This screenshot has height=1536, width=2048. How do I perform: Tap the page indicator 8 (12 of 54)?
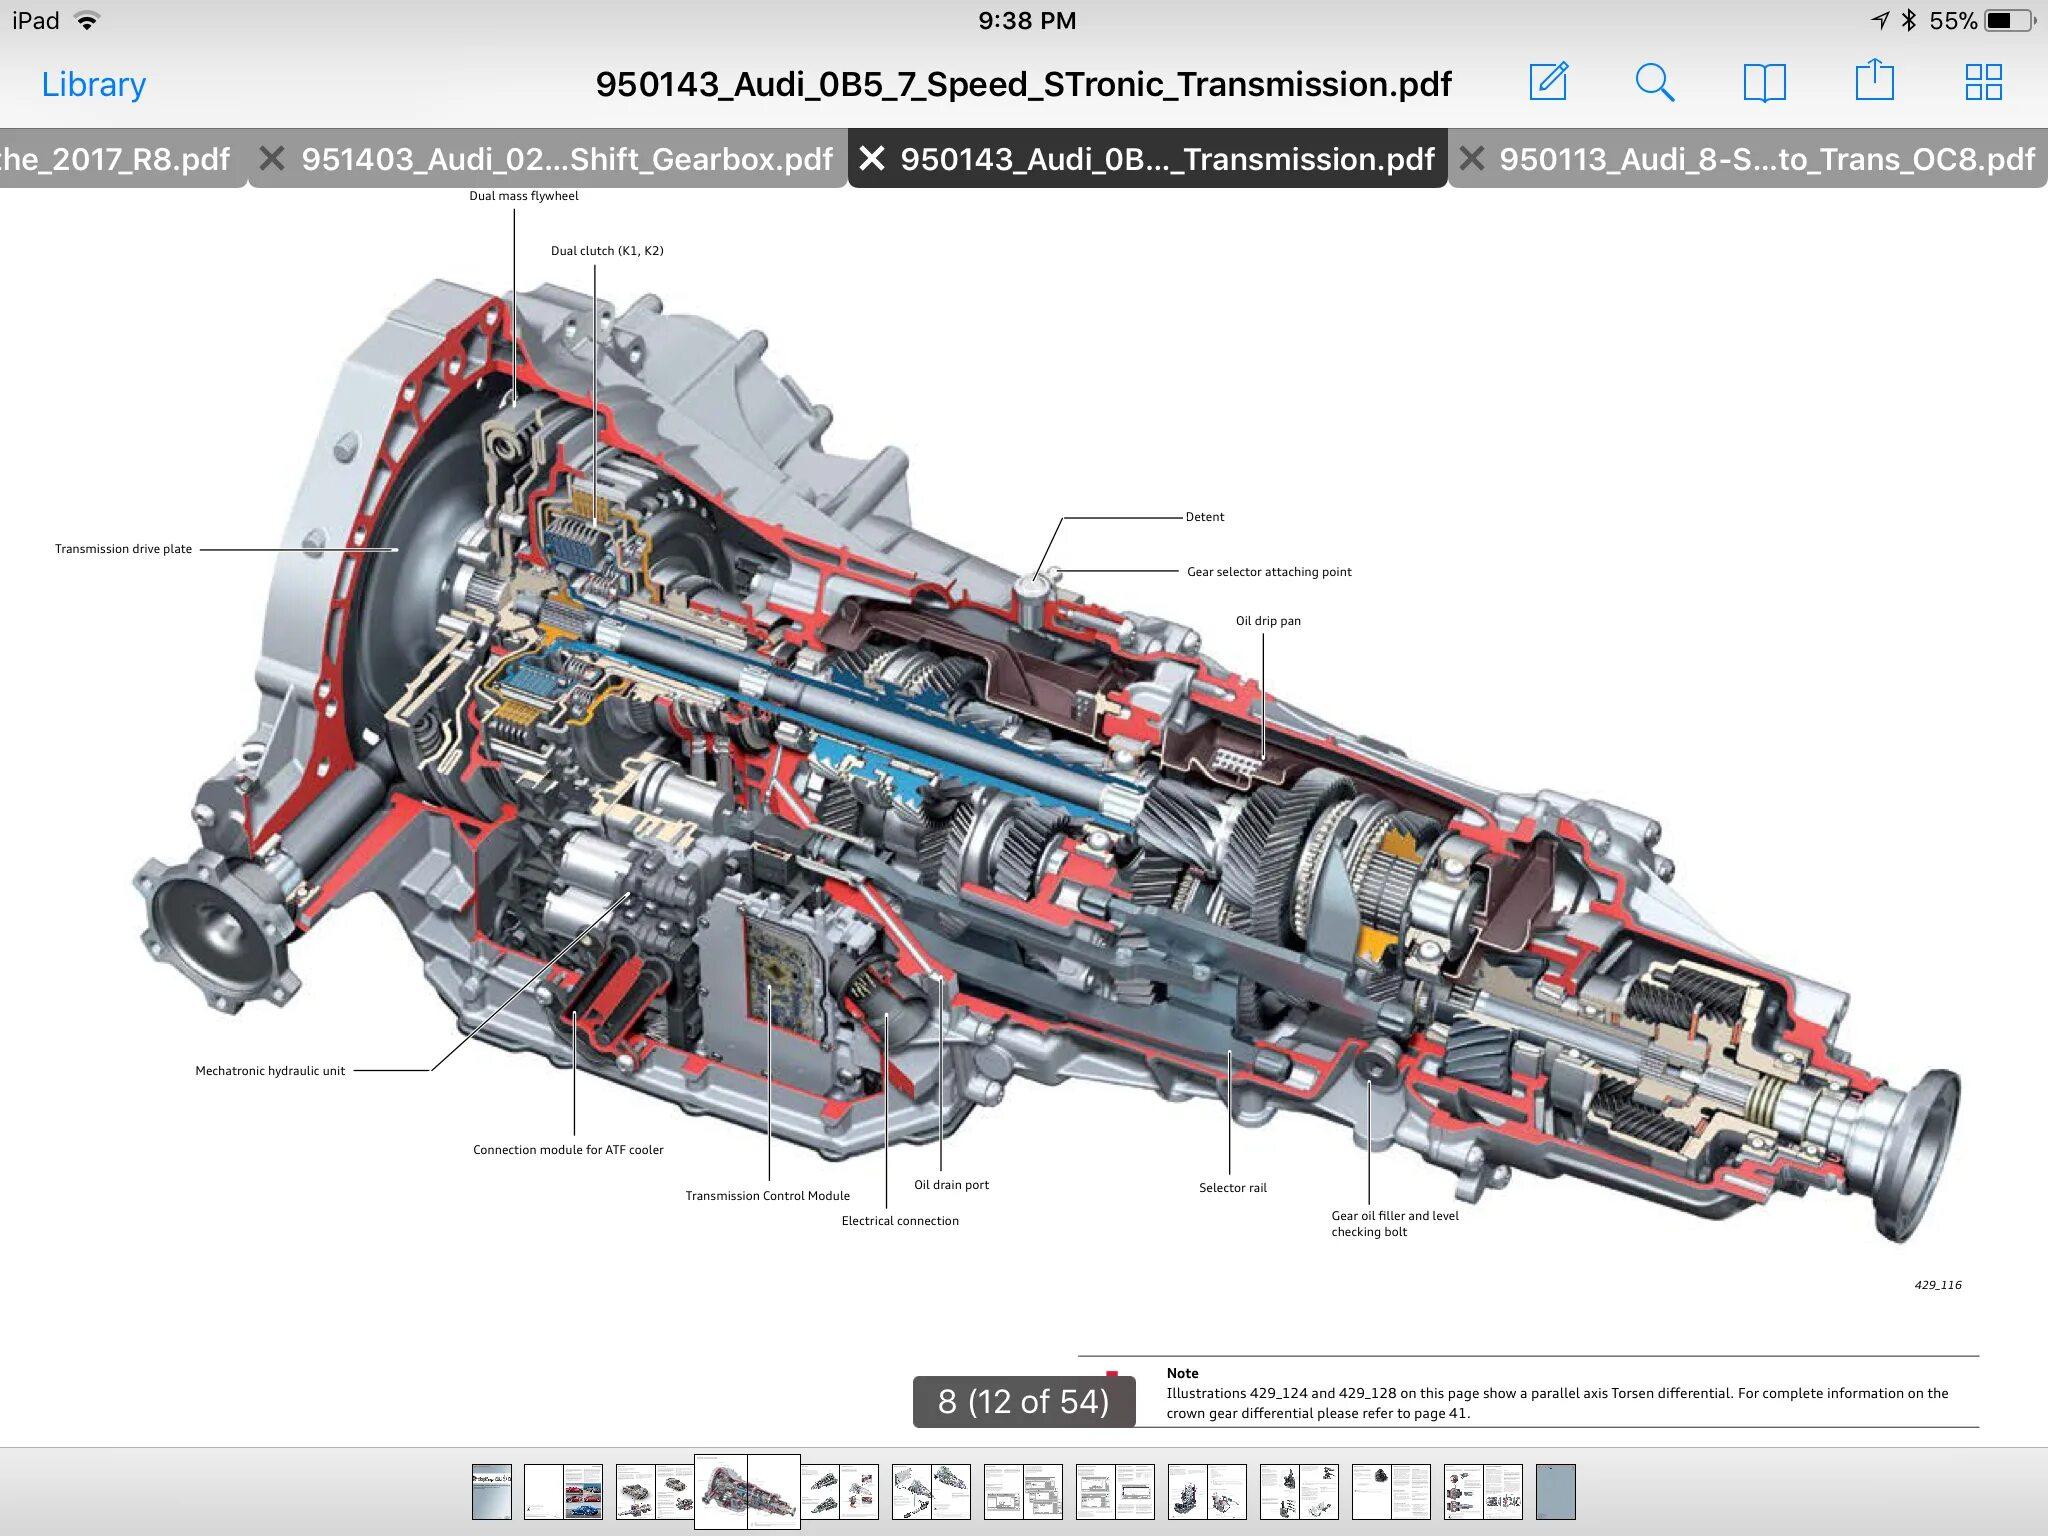click(x=1023, y=1401)
